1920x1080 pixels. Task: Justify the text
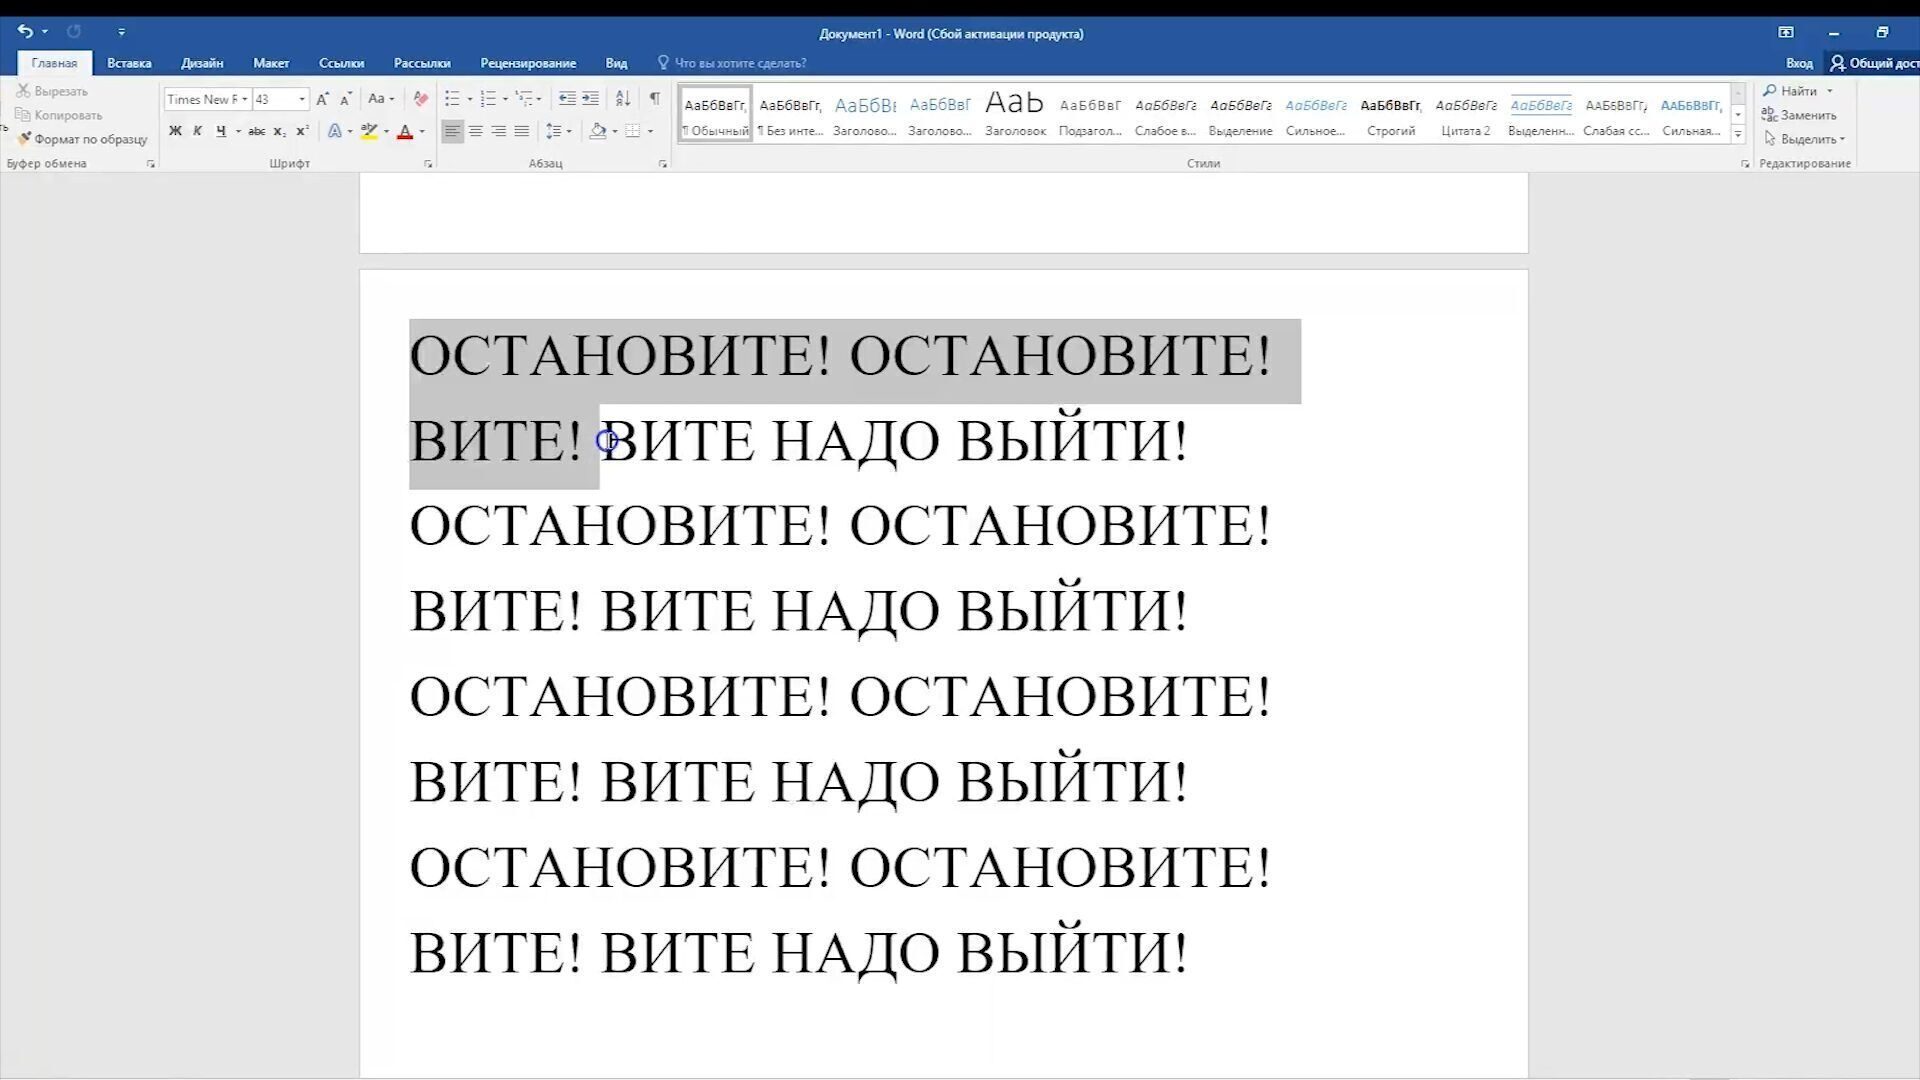click(521, 131)
